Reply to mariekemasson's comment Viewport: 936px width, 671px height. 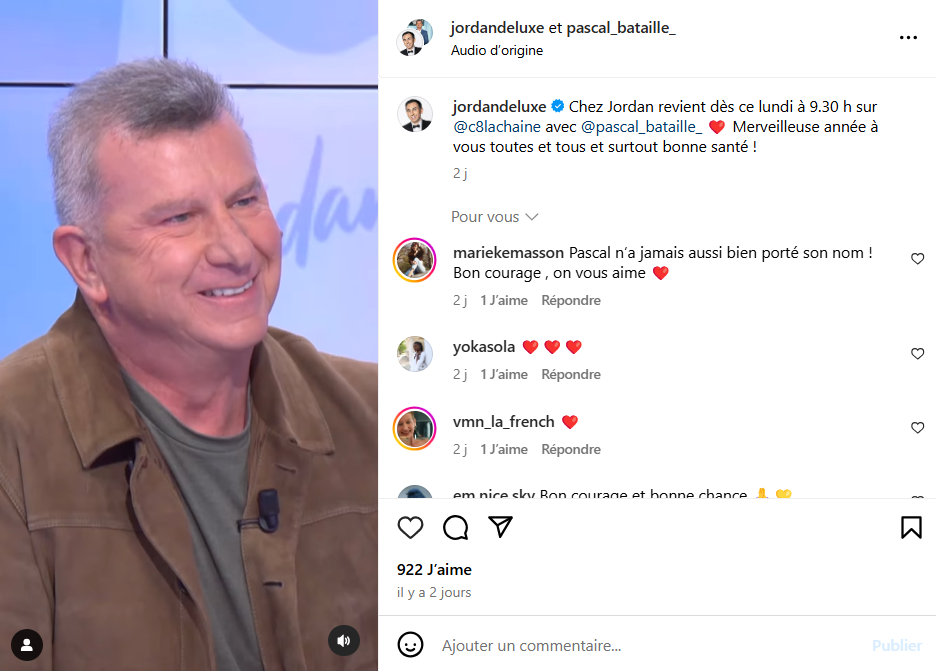pyautogui.click(x=571, y=300)
